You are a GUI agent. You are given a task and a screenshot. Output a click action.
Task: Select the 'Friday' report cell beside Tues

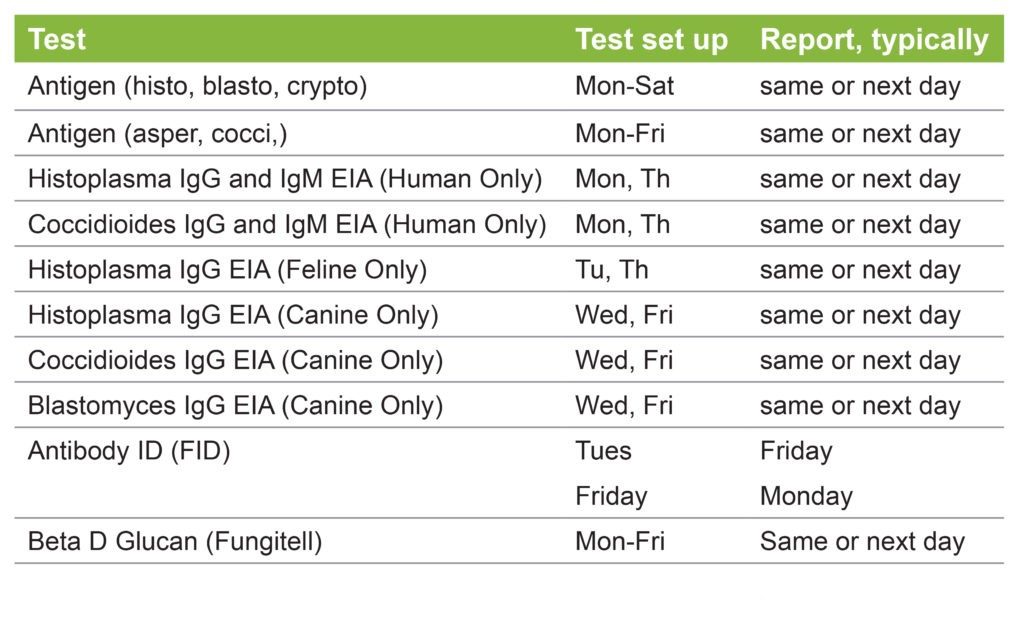[x=796, y=451]
